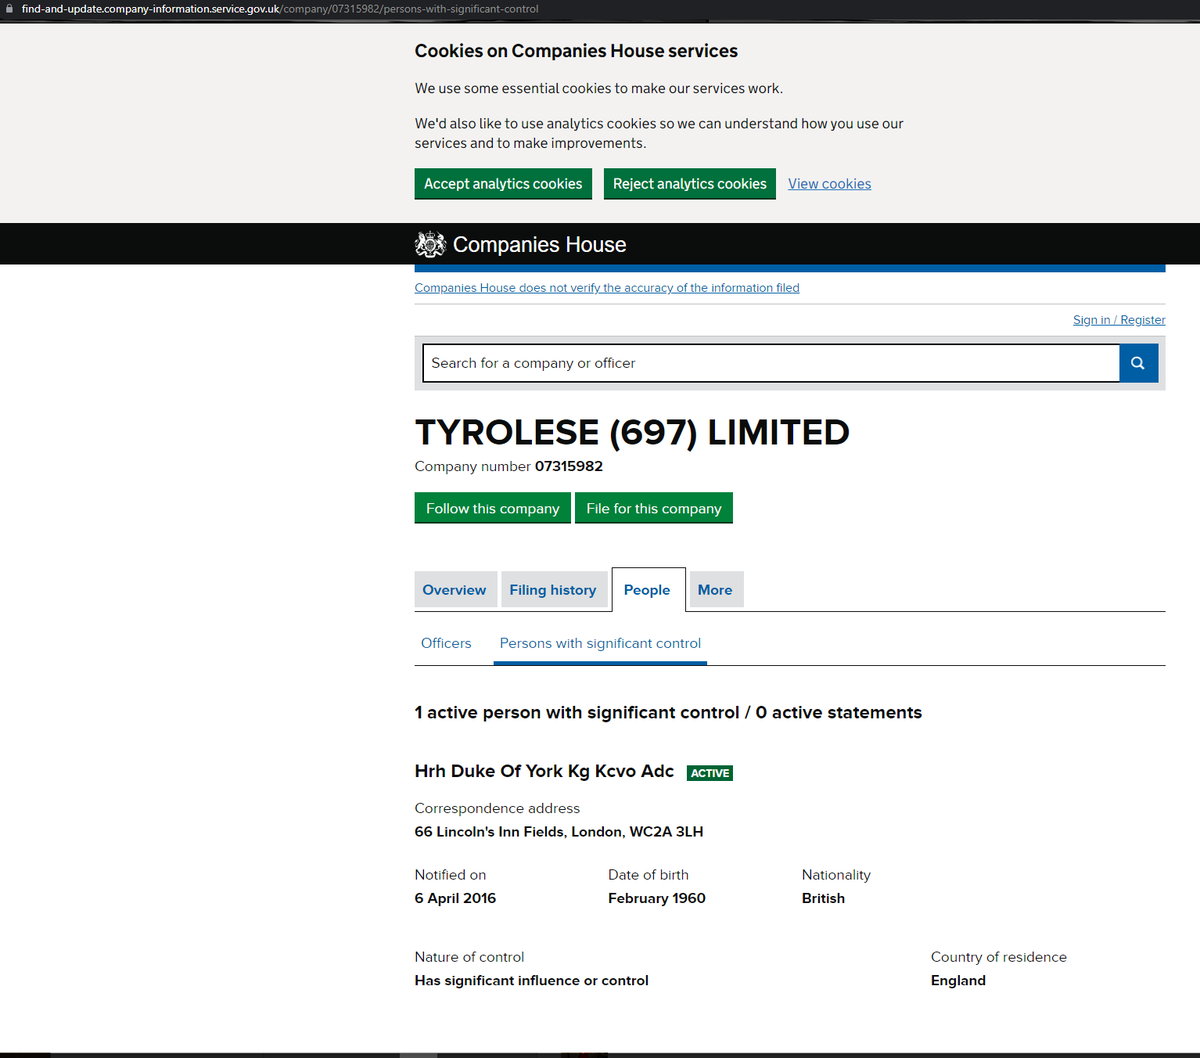Click the ACTIVE status tag
Viewport: 1200px width, 1058px height.
click(x=710, y=773)
